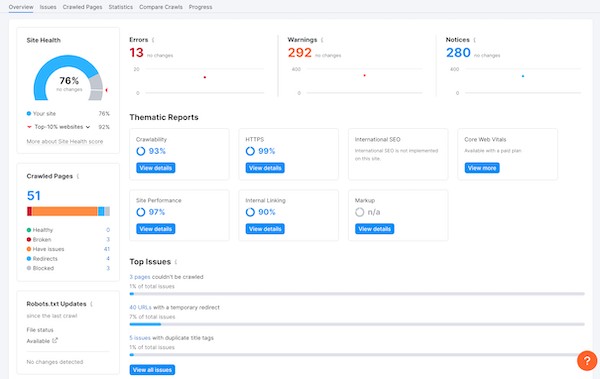This screenshot has width=600, height=379.
Task: Click info icon next to Top Issues
Action: pyautogui.click(x=176, y=262)
